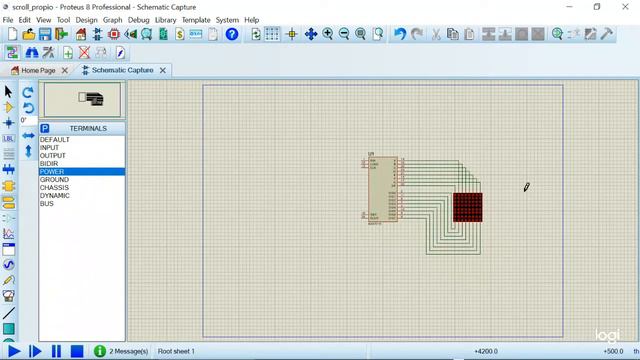Zoom in with magnifier plus icon
This screenshot has width=640, height=360.
pos(327,34)
